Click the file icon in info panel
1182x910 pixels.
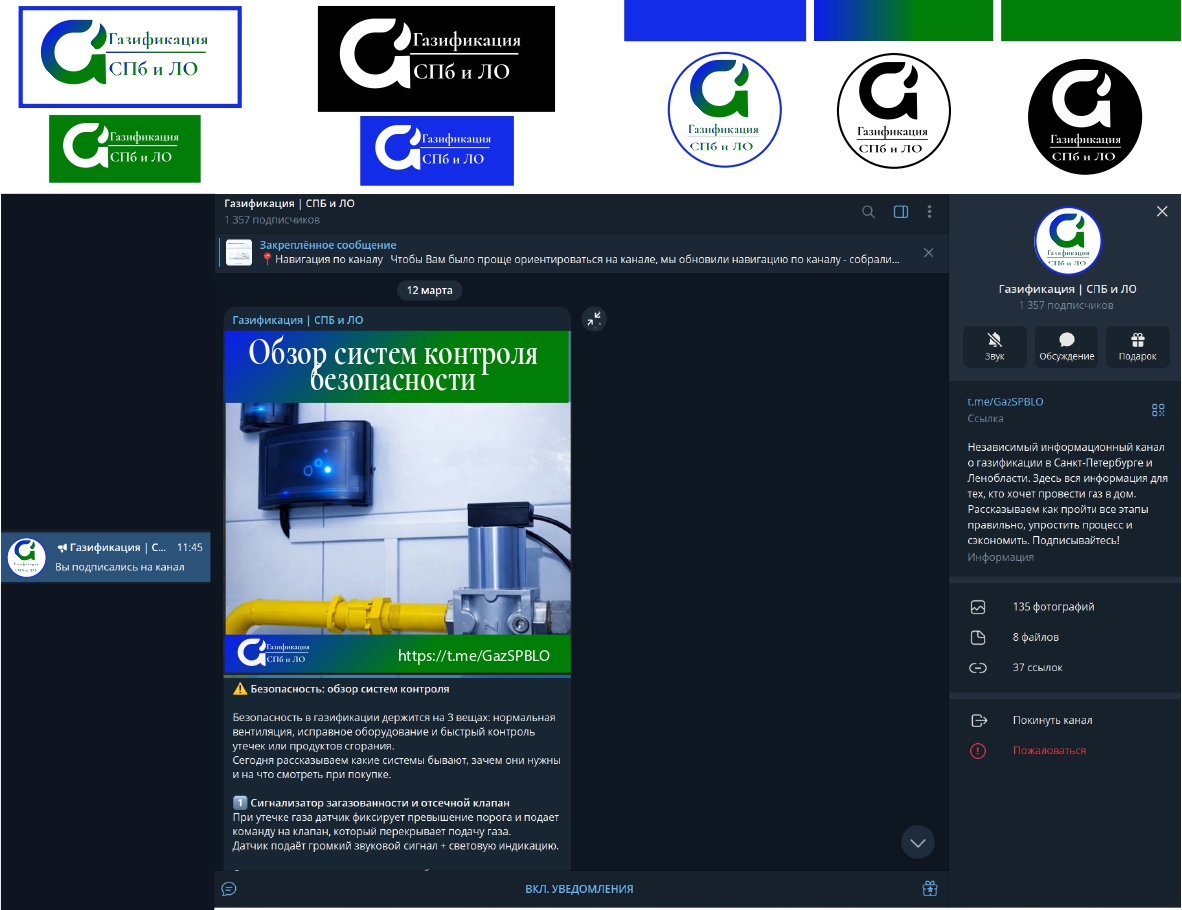(978, 637)
